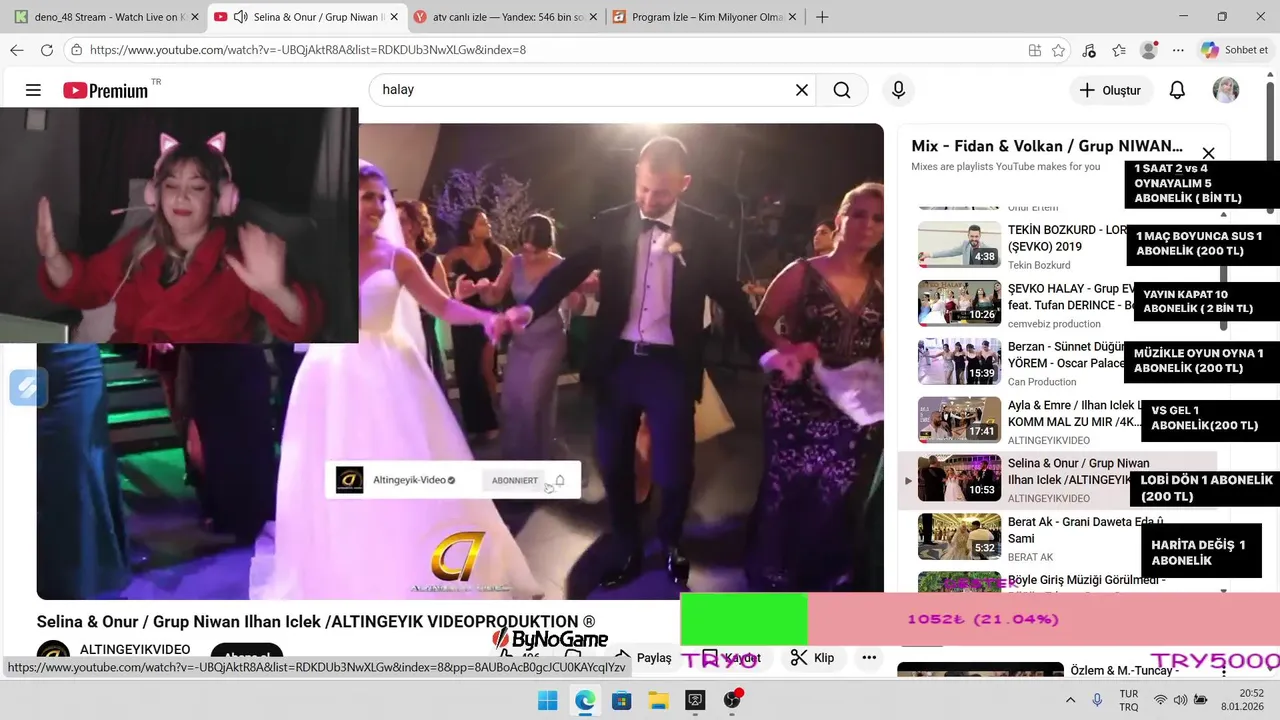Expand the system tray hidden icons chevron

click(1072, 700)
